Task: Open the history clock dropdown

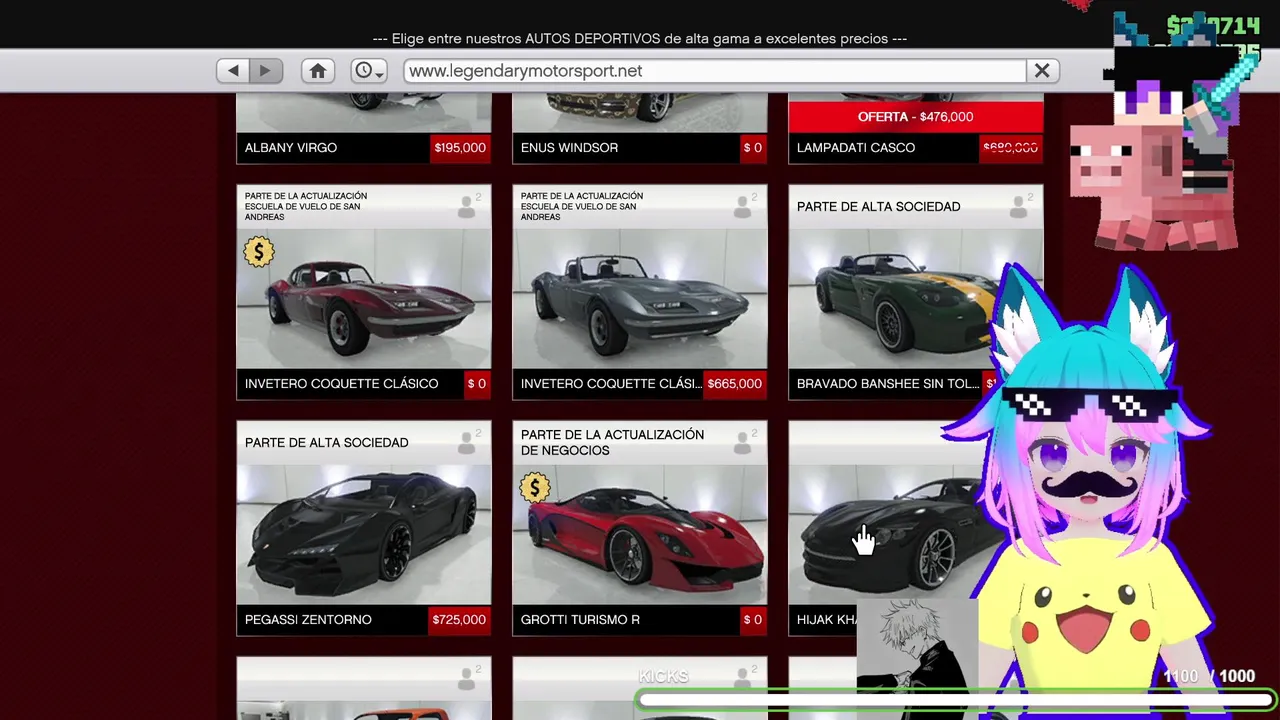Action: (368, 71)
